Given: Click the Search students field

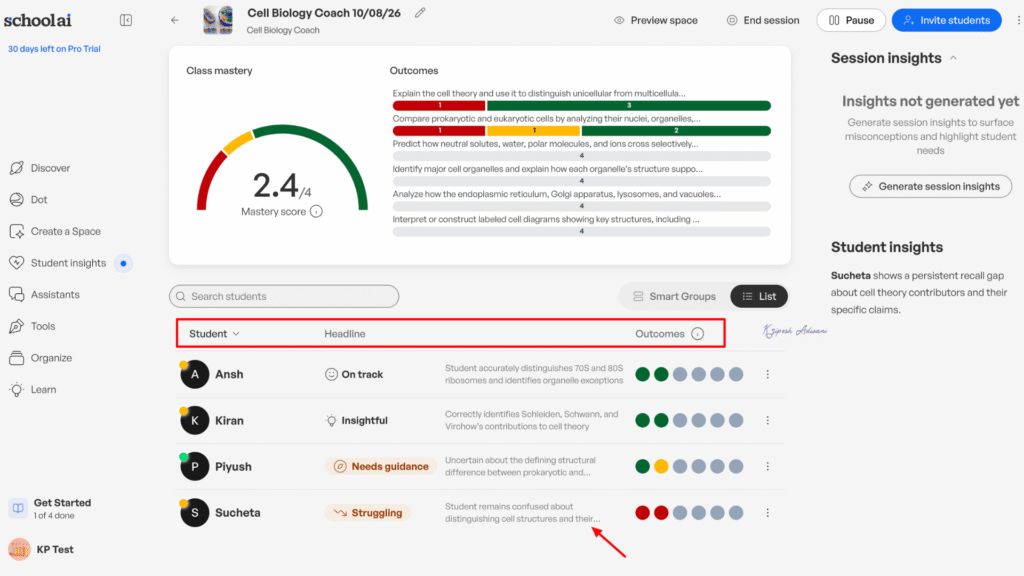Looking at the screenshot, I should (x=283, y=296).
